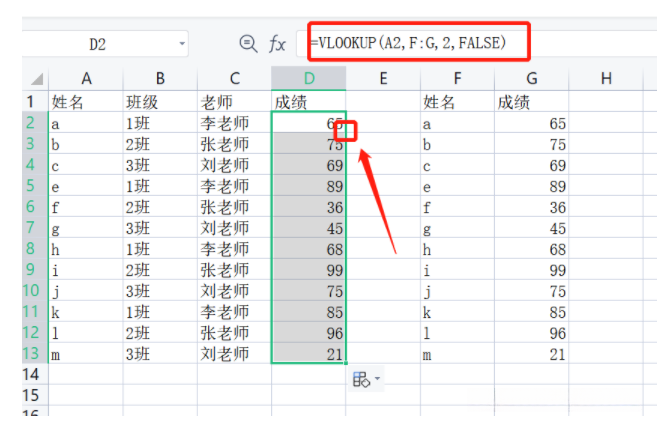This screenshot has width=657, height=421.
Task: Click cell G9 containing 99
Action: tap(531, 269)
